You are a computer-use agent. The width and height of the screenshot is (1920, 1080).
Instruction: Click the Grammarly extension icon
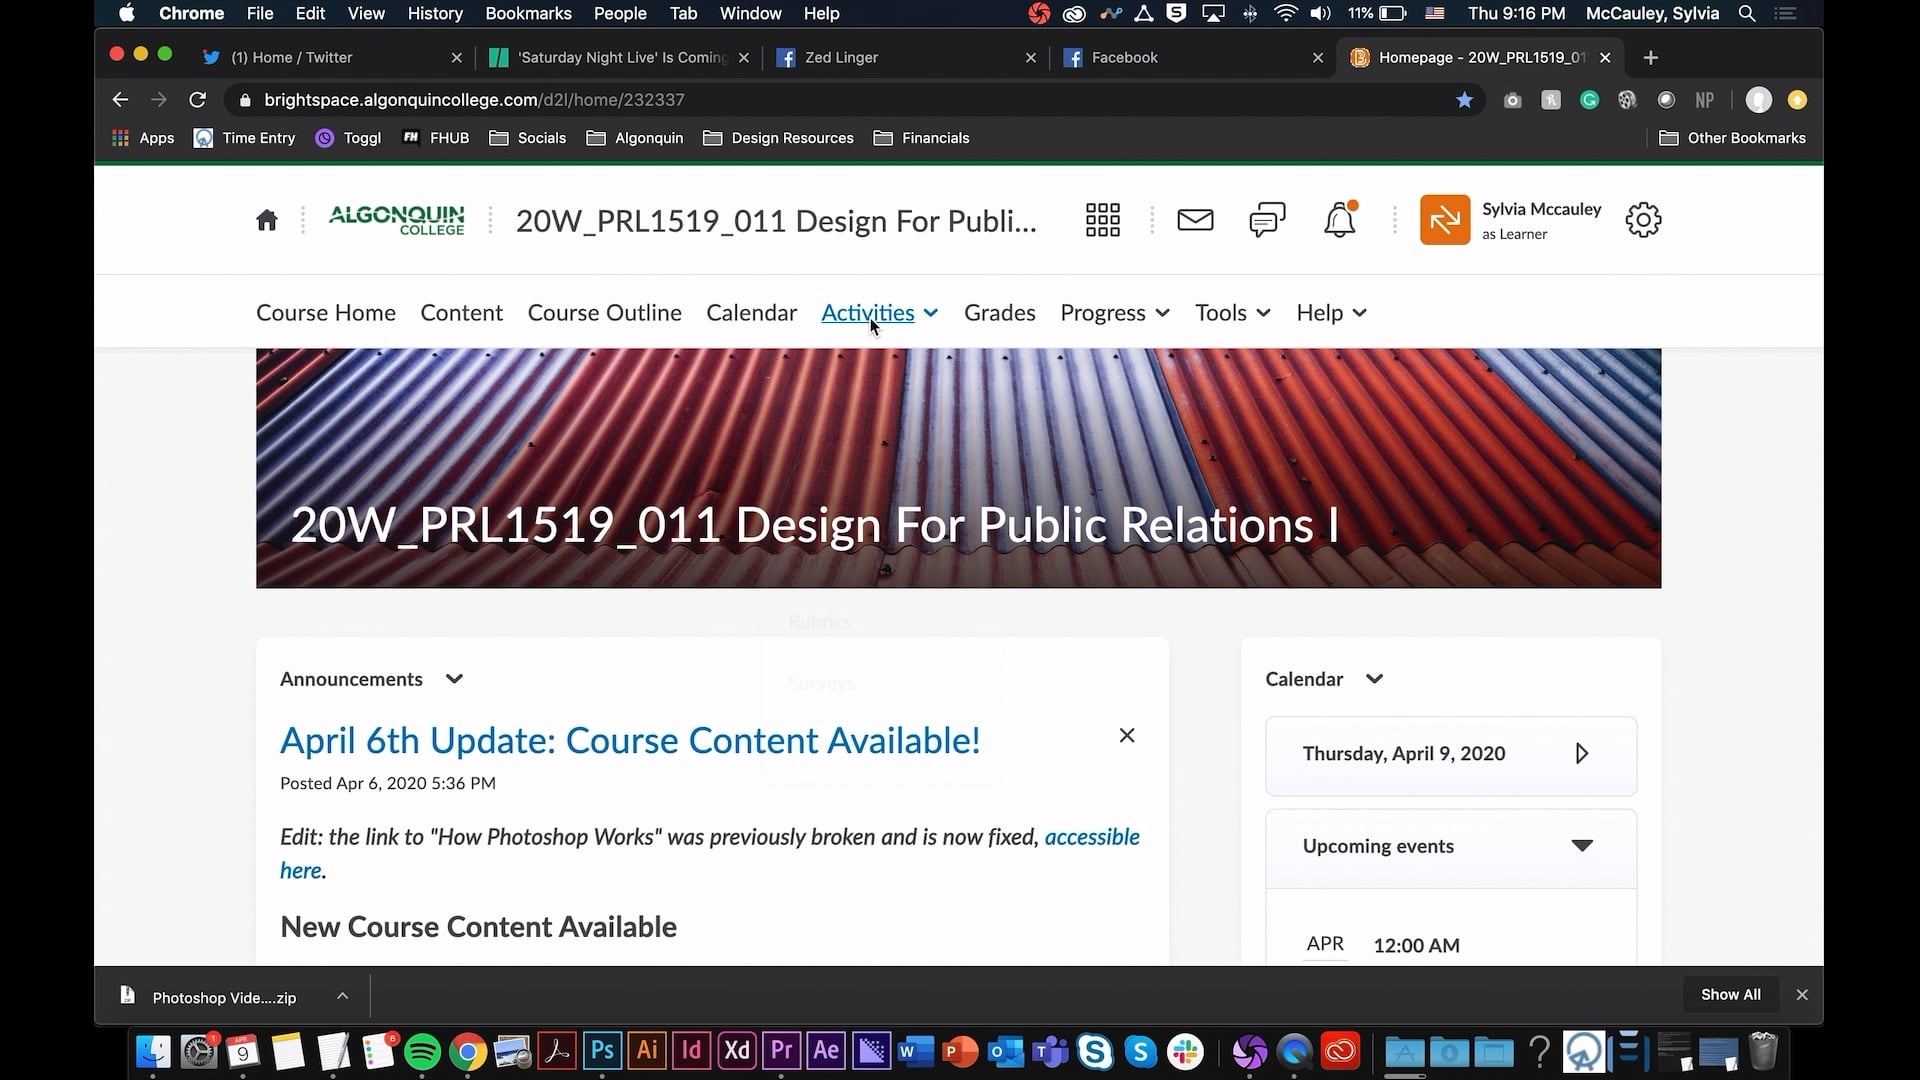coord(1589,100)
